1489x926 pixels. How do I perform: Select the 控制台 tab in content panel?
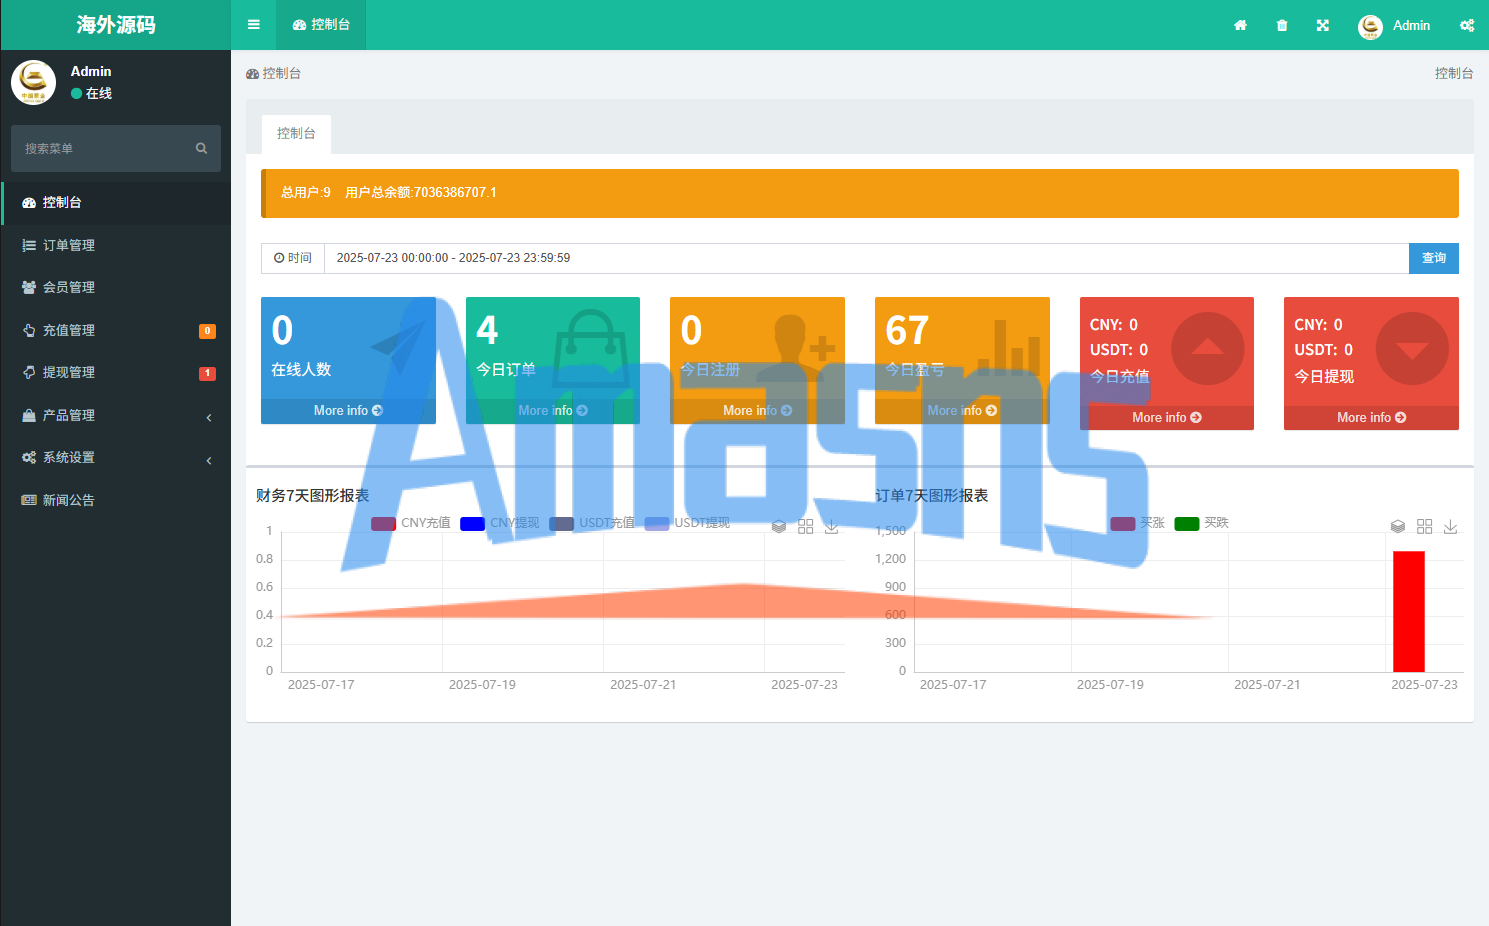296,134
